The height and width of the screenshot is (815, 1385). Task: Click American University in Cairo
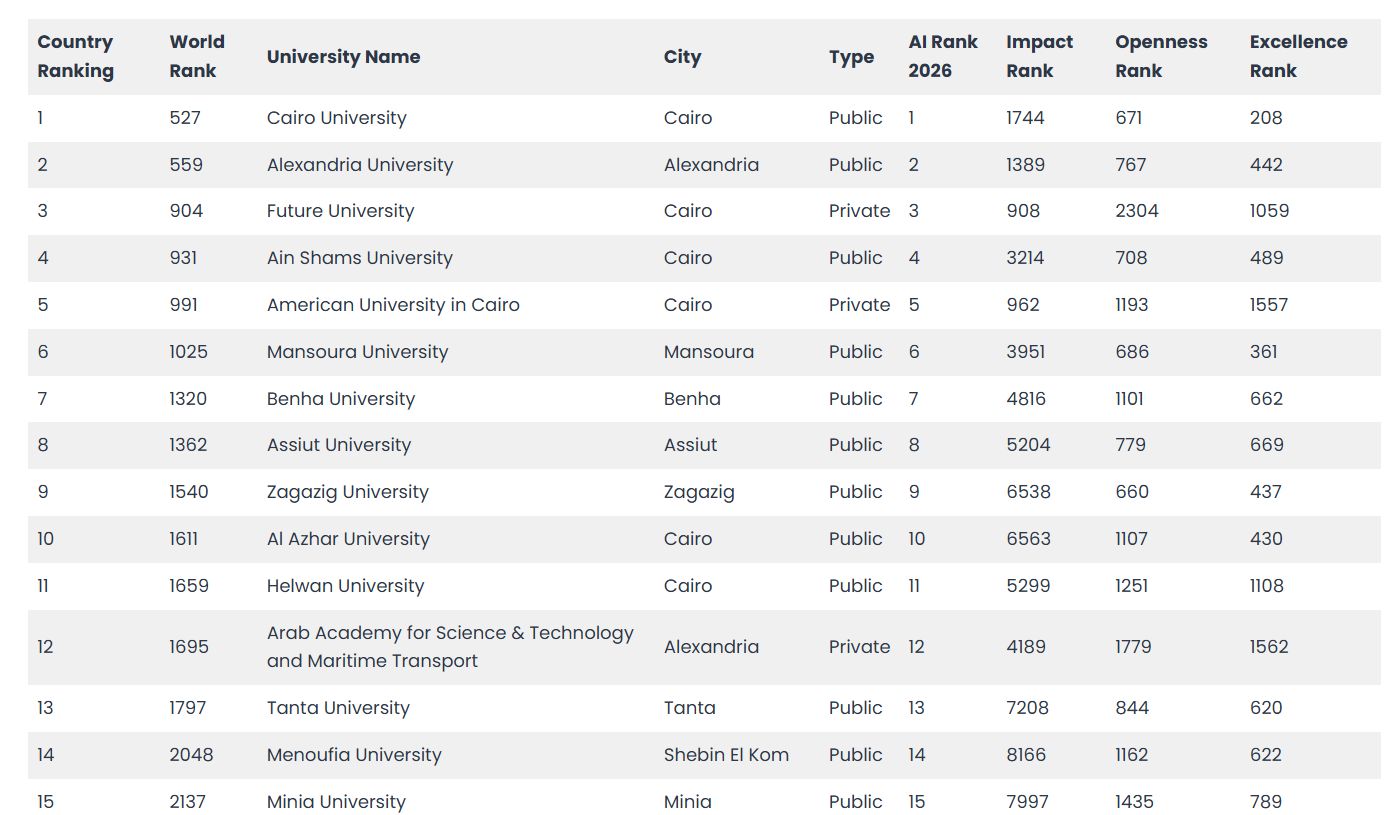tap(393, 305)
